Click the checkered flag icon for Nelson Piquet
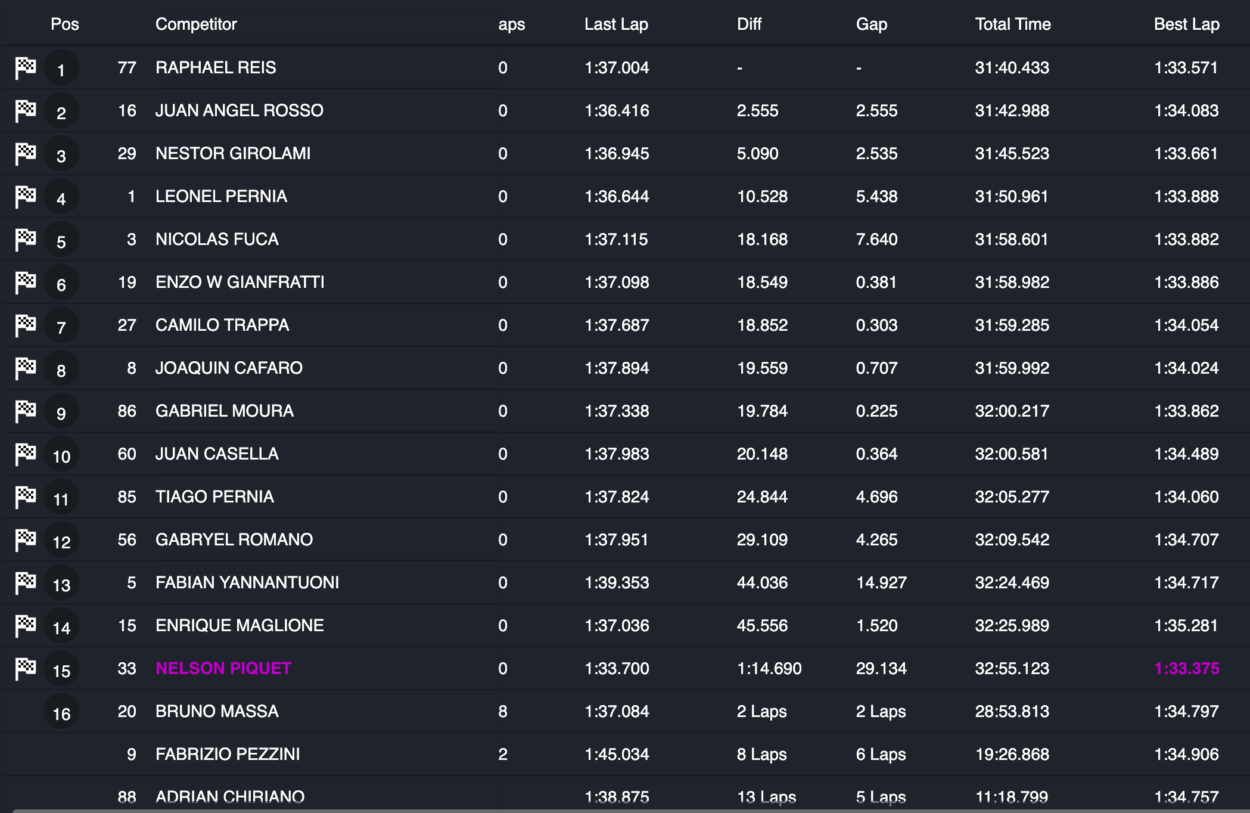This screenshot has height=813, width=1250. [26, 669]
